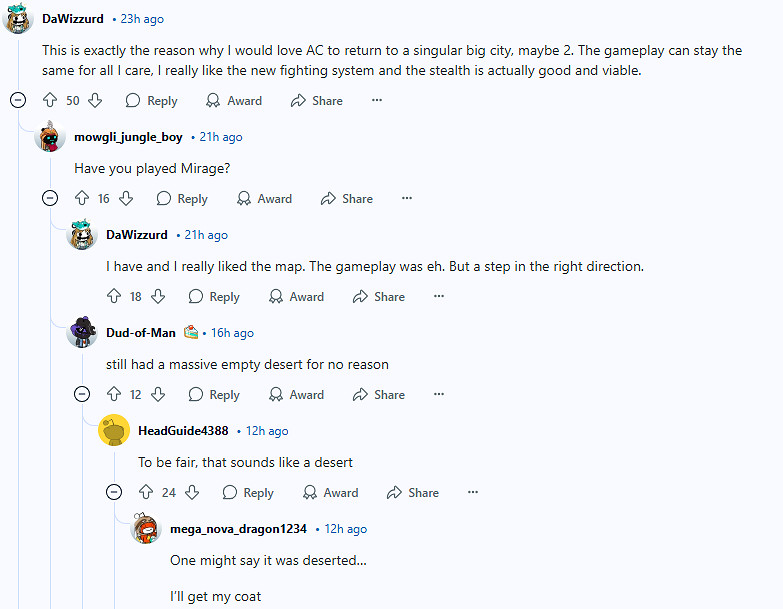Upvote mowgli_jungle_boy's comment
Viewport: 783px width, 609px height.
tap(81, 199)
